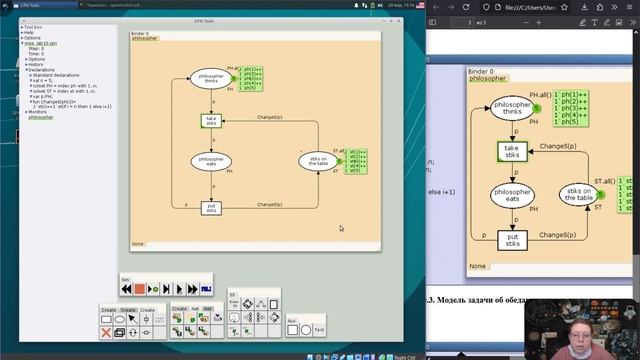
Task: Click the orange Stop simulation button
Action: (x=140, y=289)
